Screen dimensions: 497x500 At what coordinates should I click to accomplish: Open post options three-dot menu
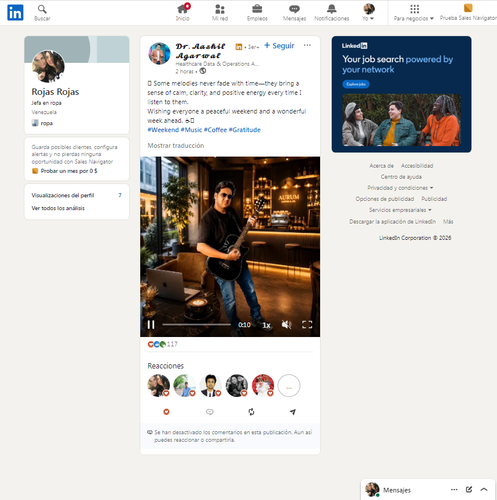(307, 45)
